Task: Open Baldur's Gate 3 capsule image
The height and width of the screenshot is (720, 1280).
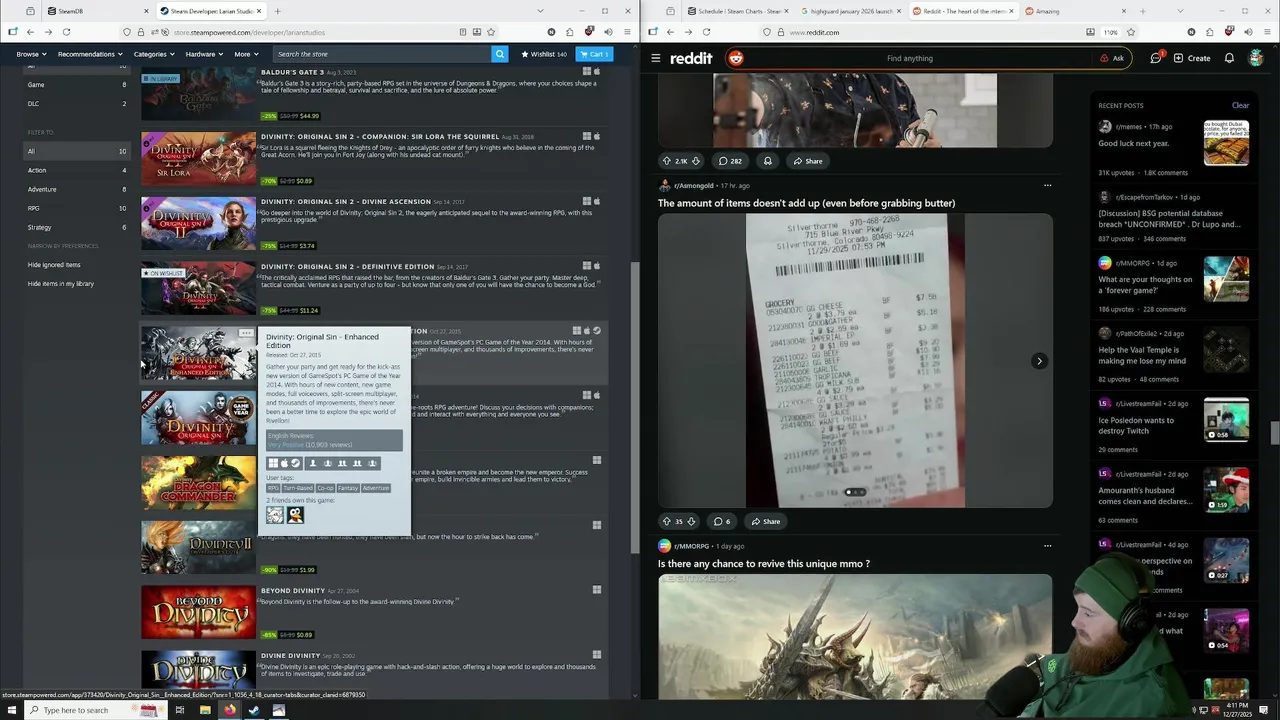Action: tap(198, 94)
